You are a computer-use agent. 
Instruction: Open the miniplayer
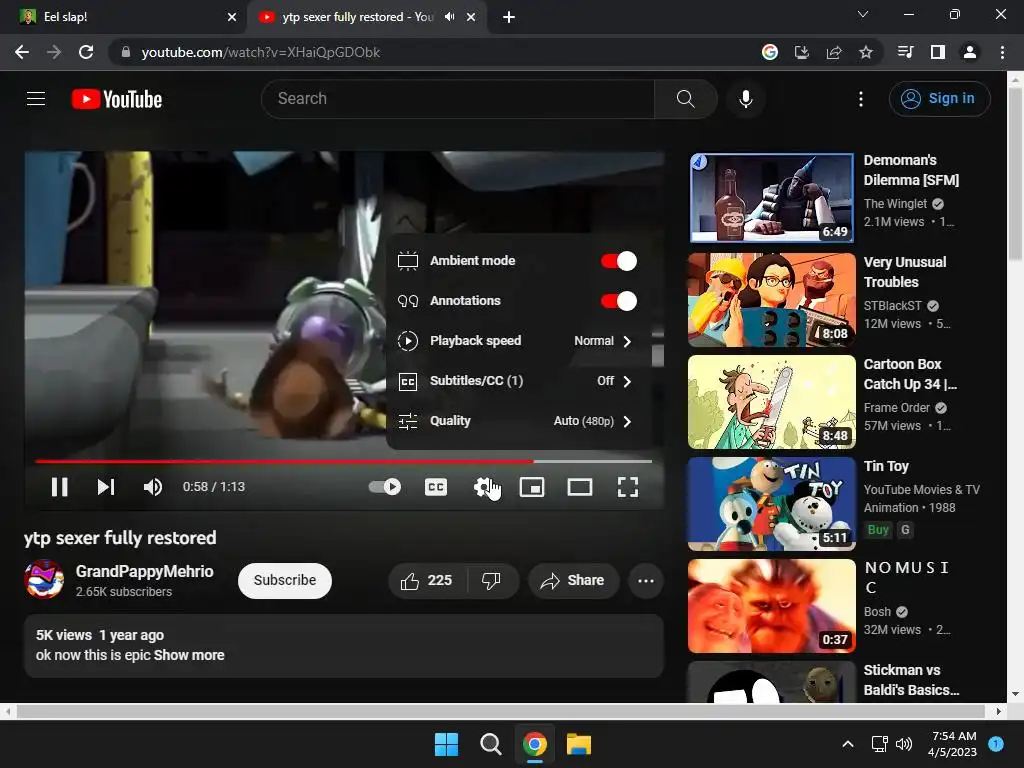coord(532,487)
